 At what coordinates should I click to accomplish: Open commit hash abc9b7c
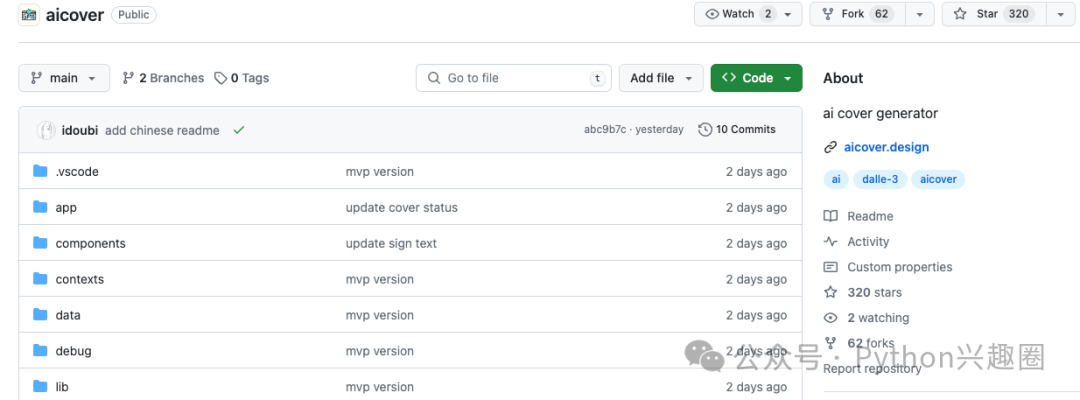[x=605, y=129]
